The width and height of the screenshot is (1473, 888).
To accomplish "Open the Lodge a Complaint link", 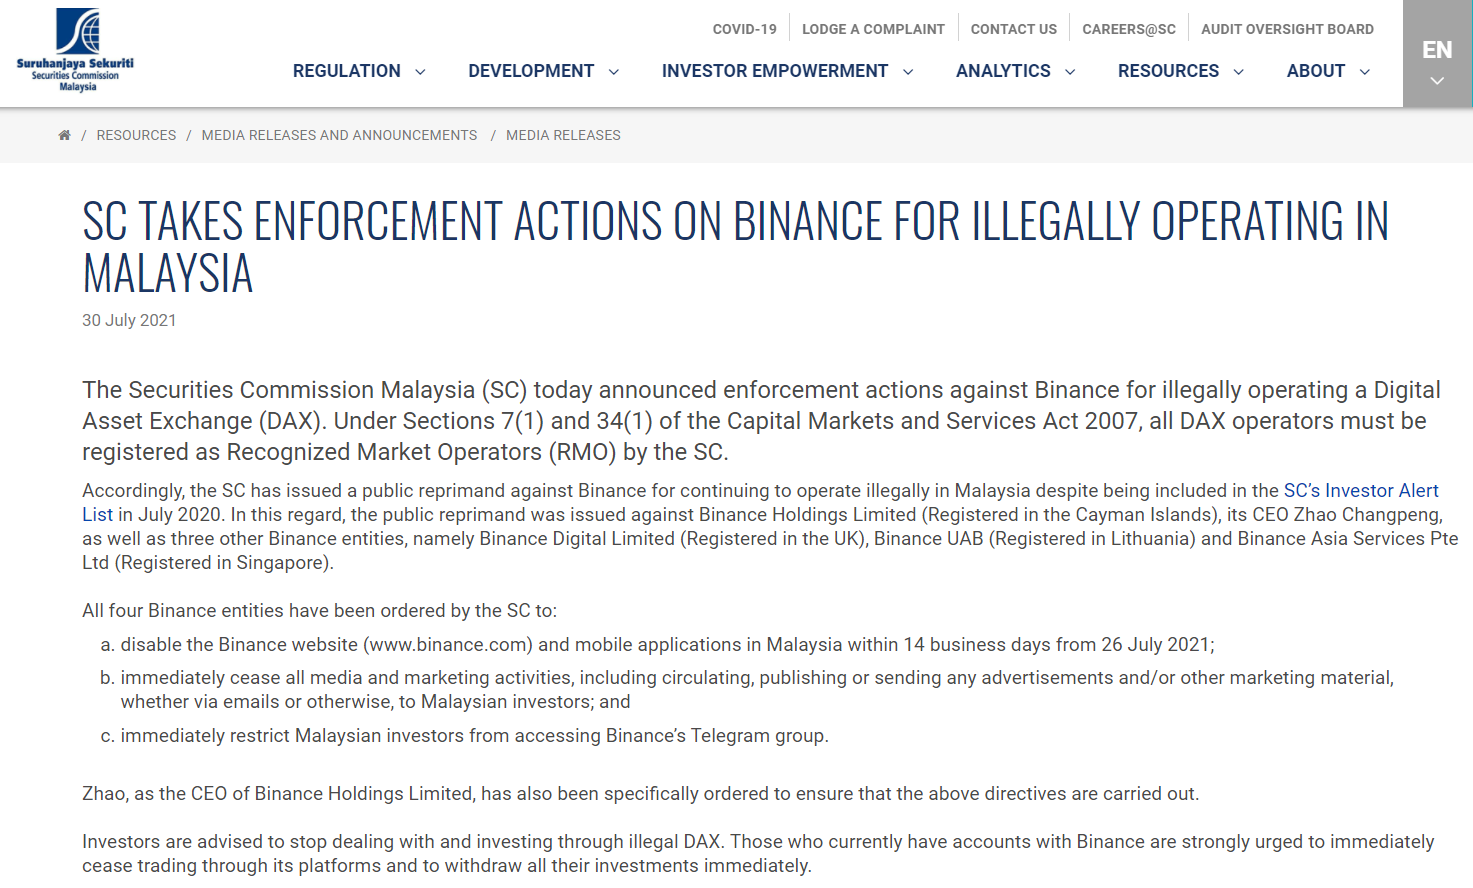I will click(x=873, y=29).
